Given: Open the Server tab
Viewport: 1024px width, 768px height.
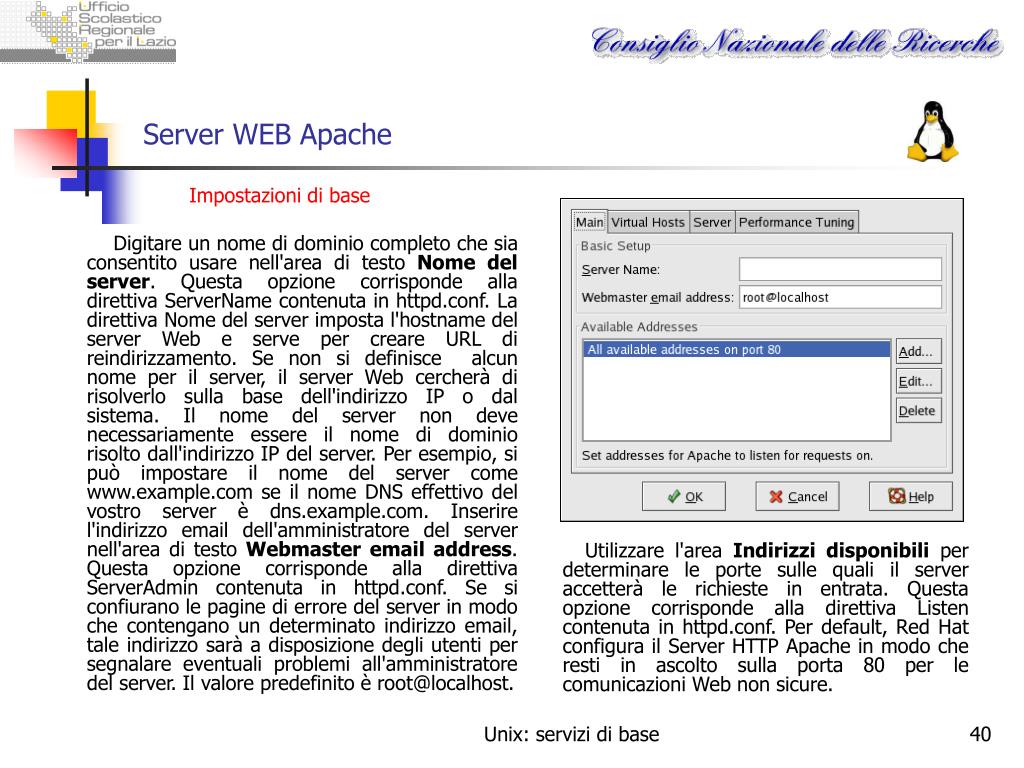Looking at the screenshot, I should click(712, 222).
